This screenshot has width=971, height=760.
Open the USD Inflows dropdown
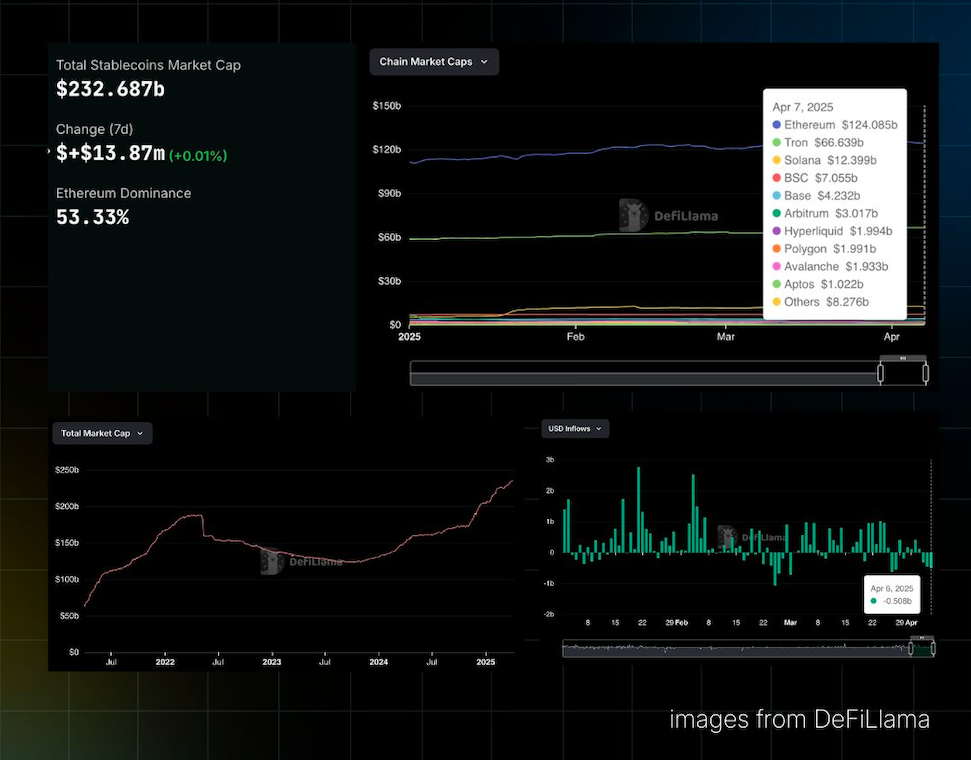point(575,429)
